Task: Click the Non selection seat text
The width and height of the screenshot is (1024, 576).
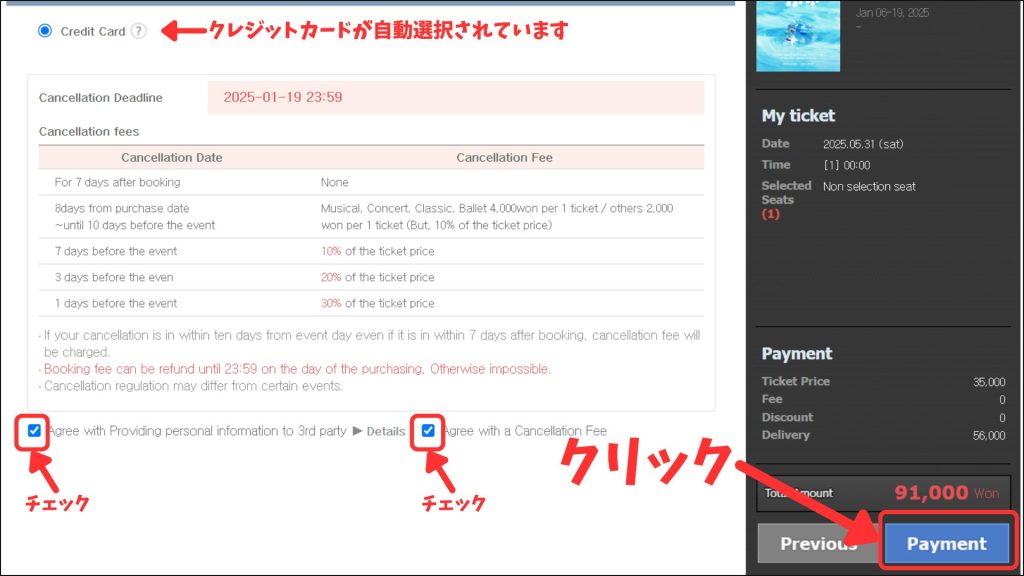Action: [868, 187]
